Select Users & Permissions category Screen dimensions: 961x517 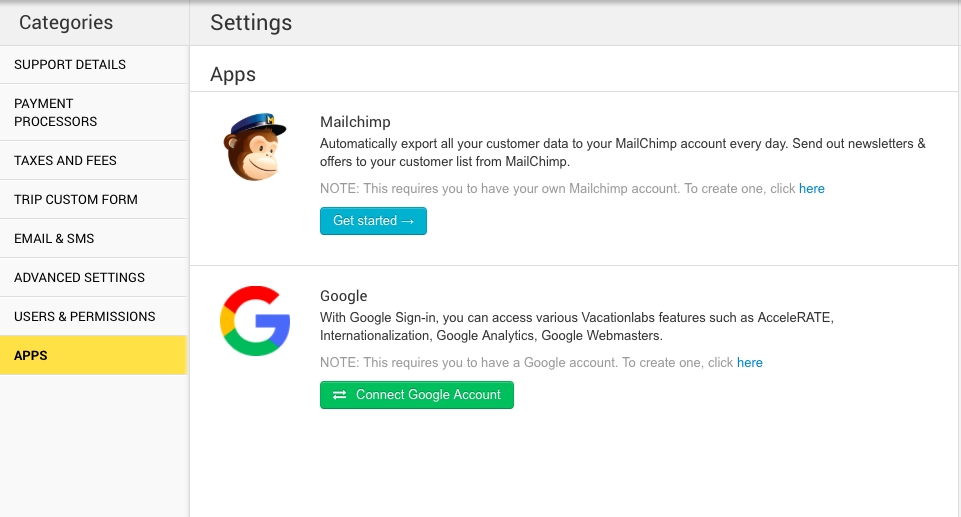(x=85, y=317)
